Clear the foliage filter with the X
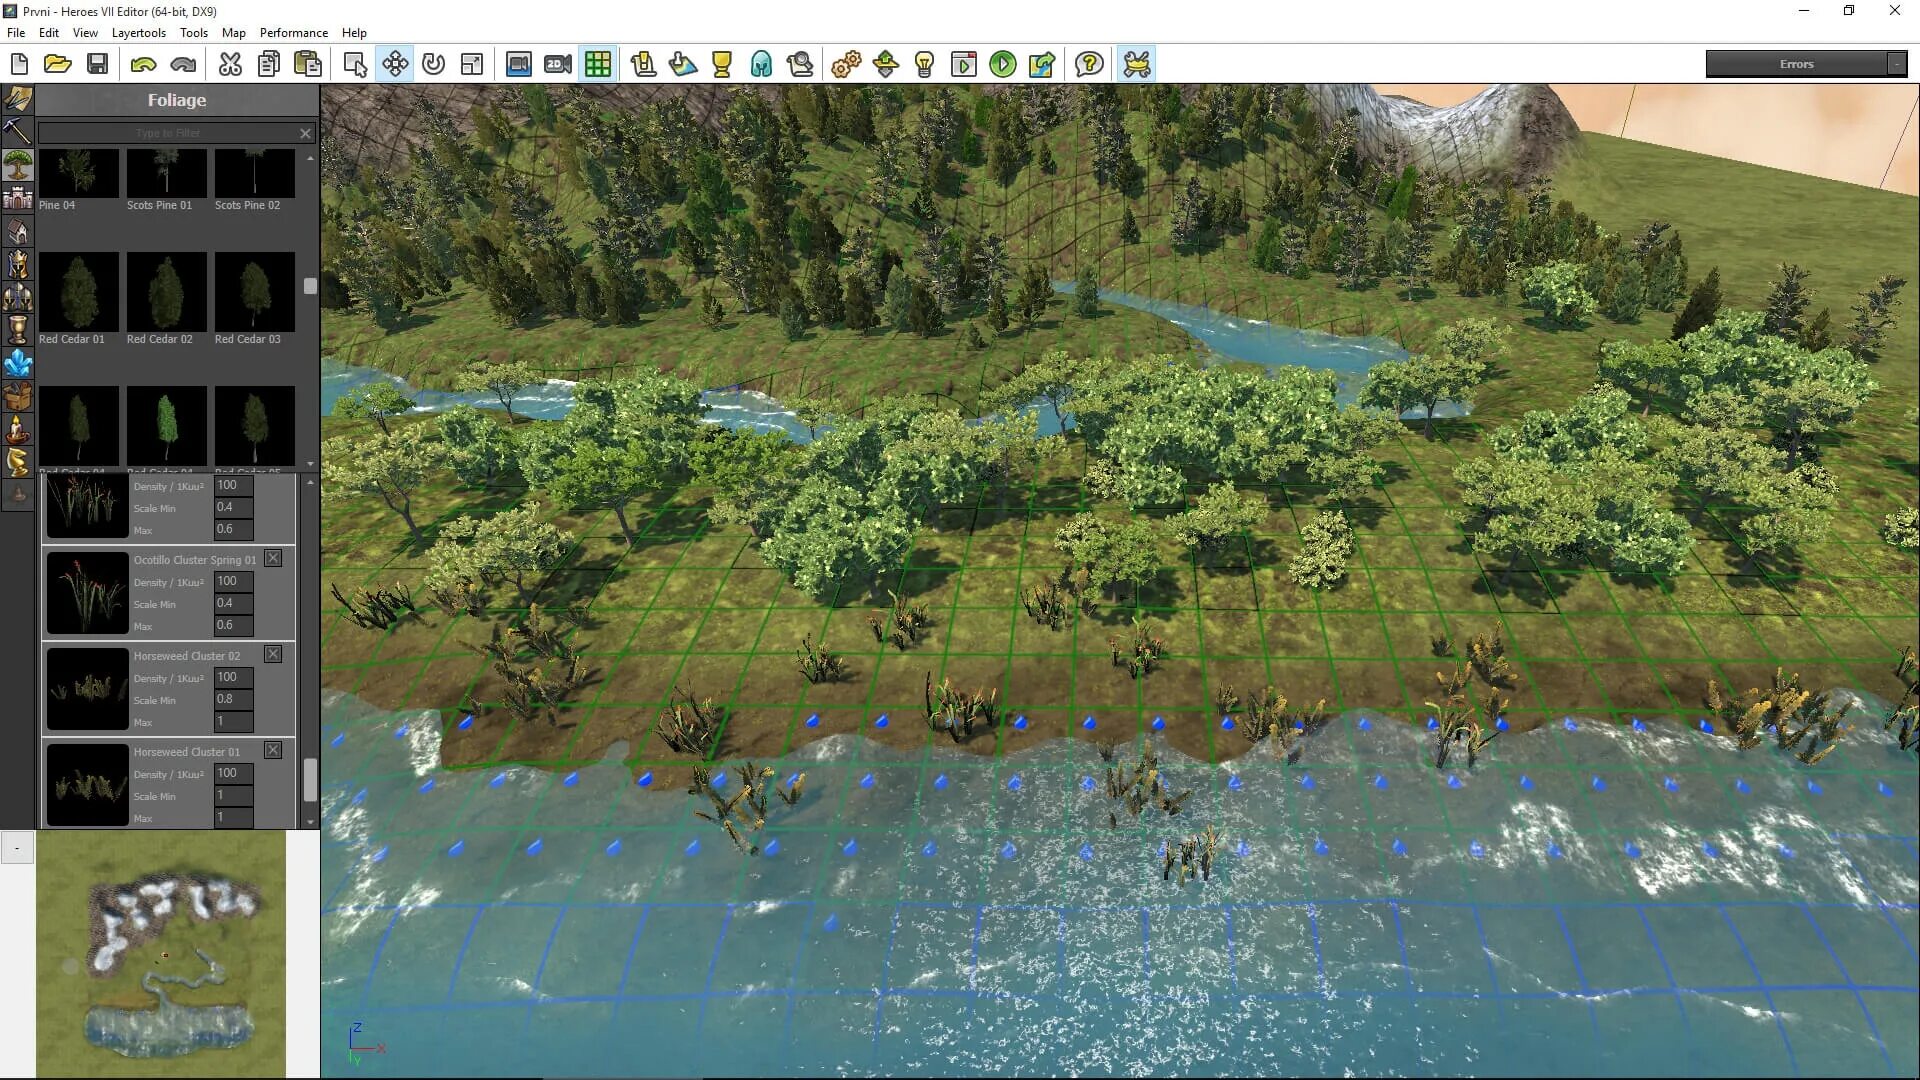Image resolution: width=1920 pixels, height=1080 pixels. point(306,133)
